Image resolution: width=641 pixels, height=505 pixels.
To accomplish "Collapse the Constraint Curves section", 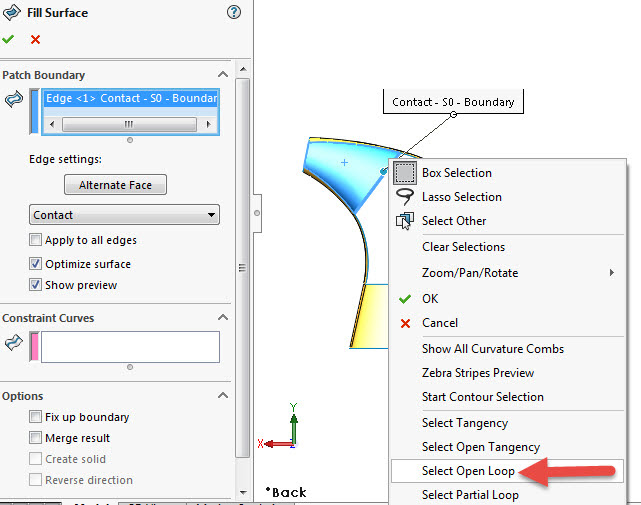I will pos(223,317).
